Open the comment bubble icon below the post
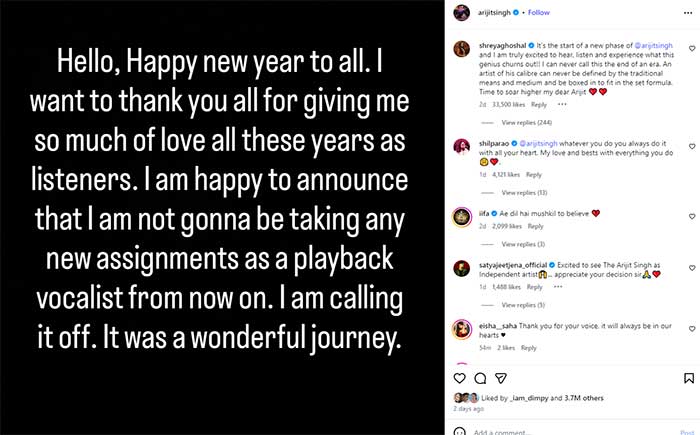 [x=480, y=378]
